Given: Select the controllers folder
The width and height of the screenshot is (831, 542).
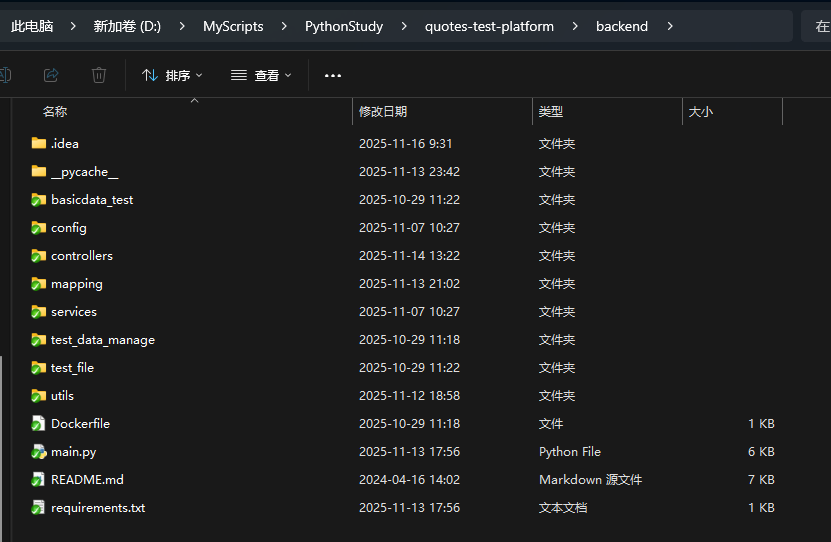Looking at the screenshot, I should tap(81, 255).
